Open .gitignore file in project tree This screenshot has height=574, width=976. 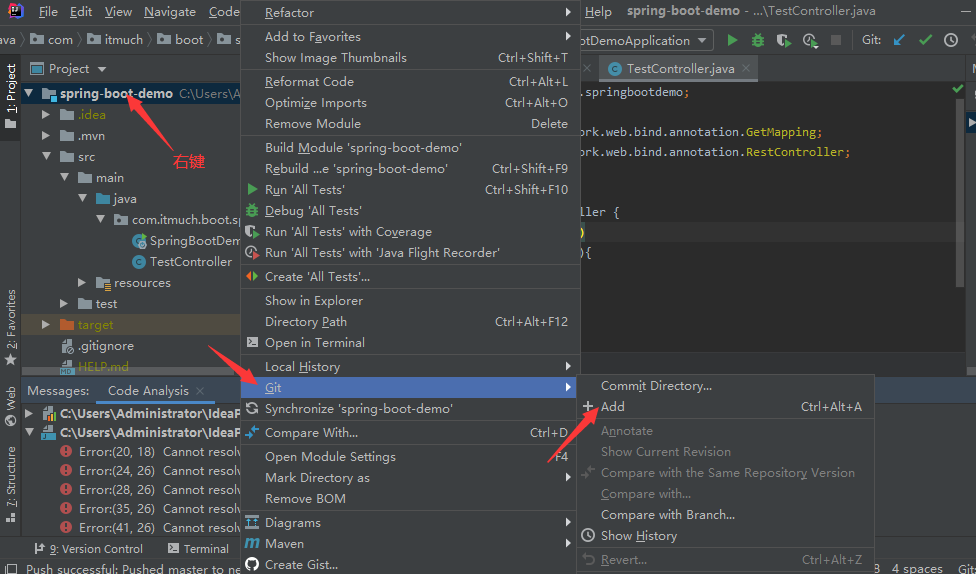tap(97, 346)
